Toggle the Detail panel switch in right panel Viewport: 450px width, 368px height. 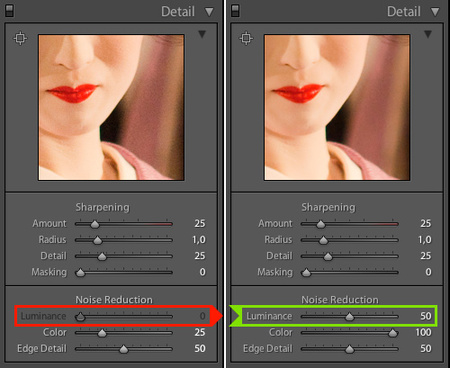[235, 11]
